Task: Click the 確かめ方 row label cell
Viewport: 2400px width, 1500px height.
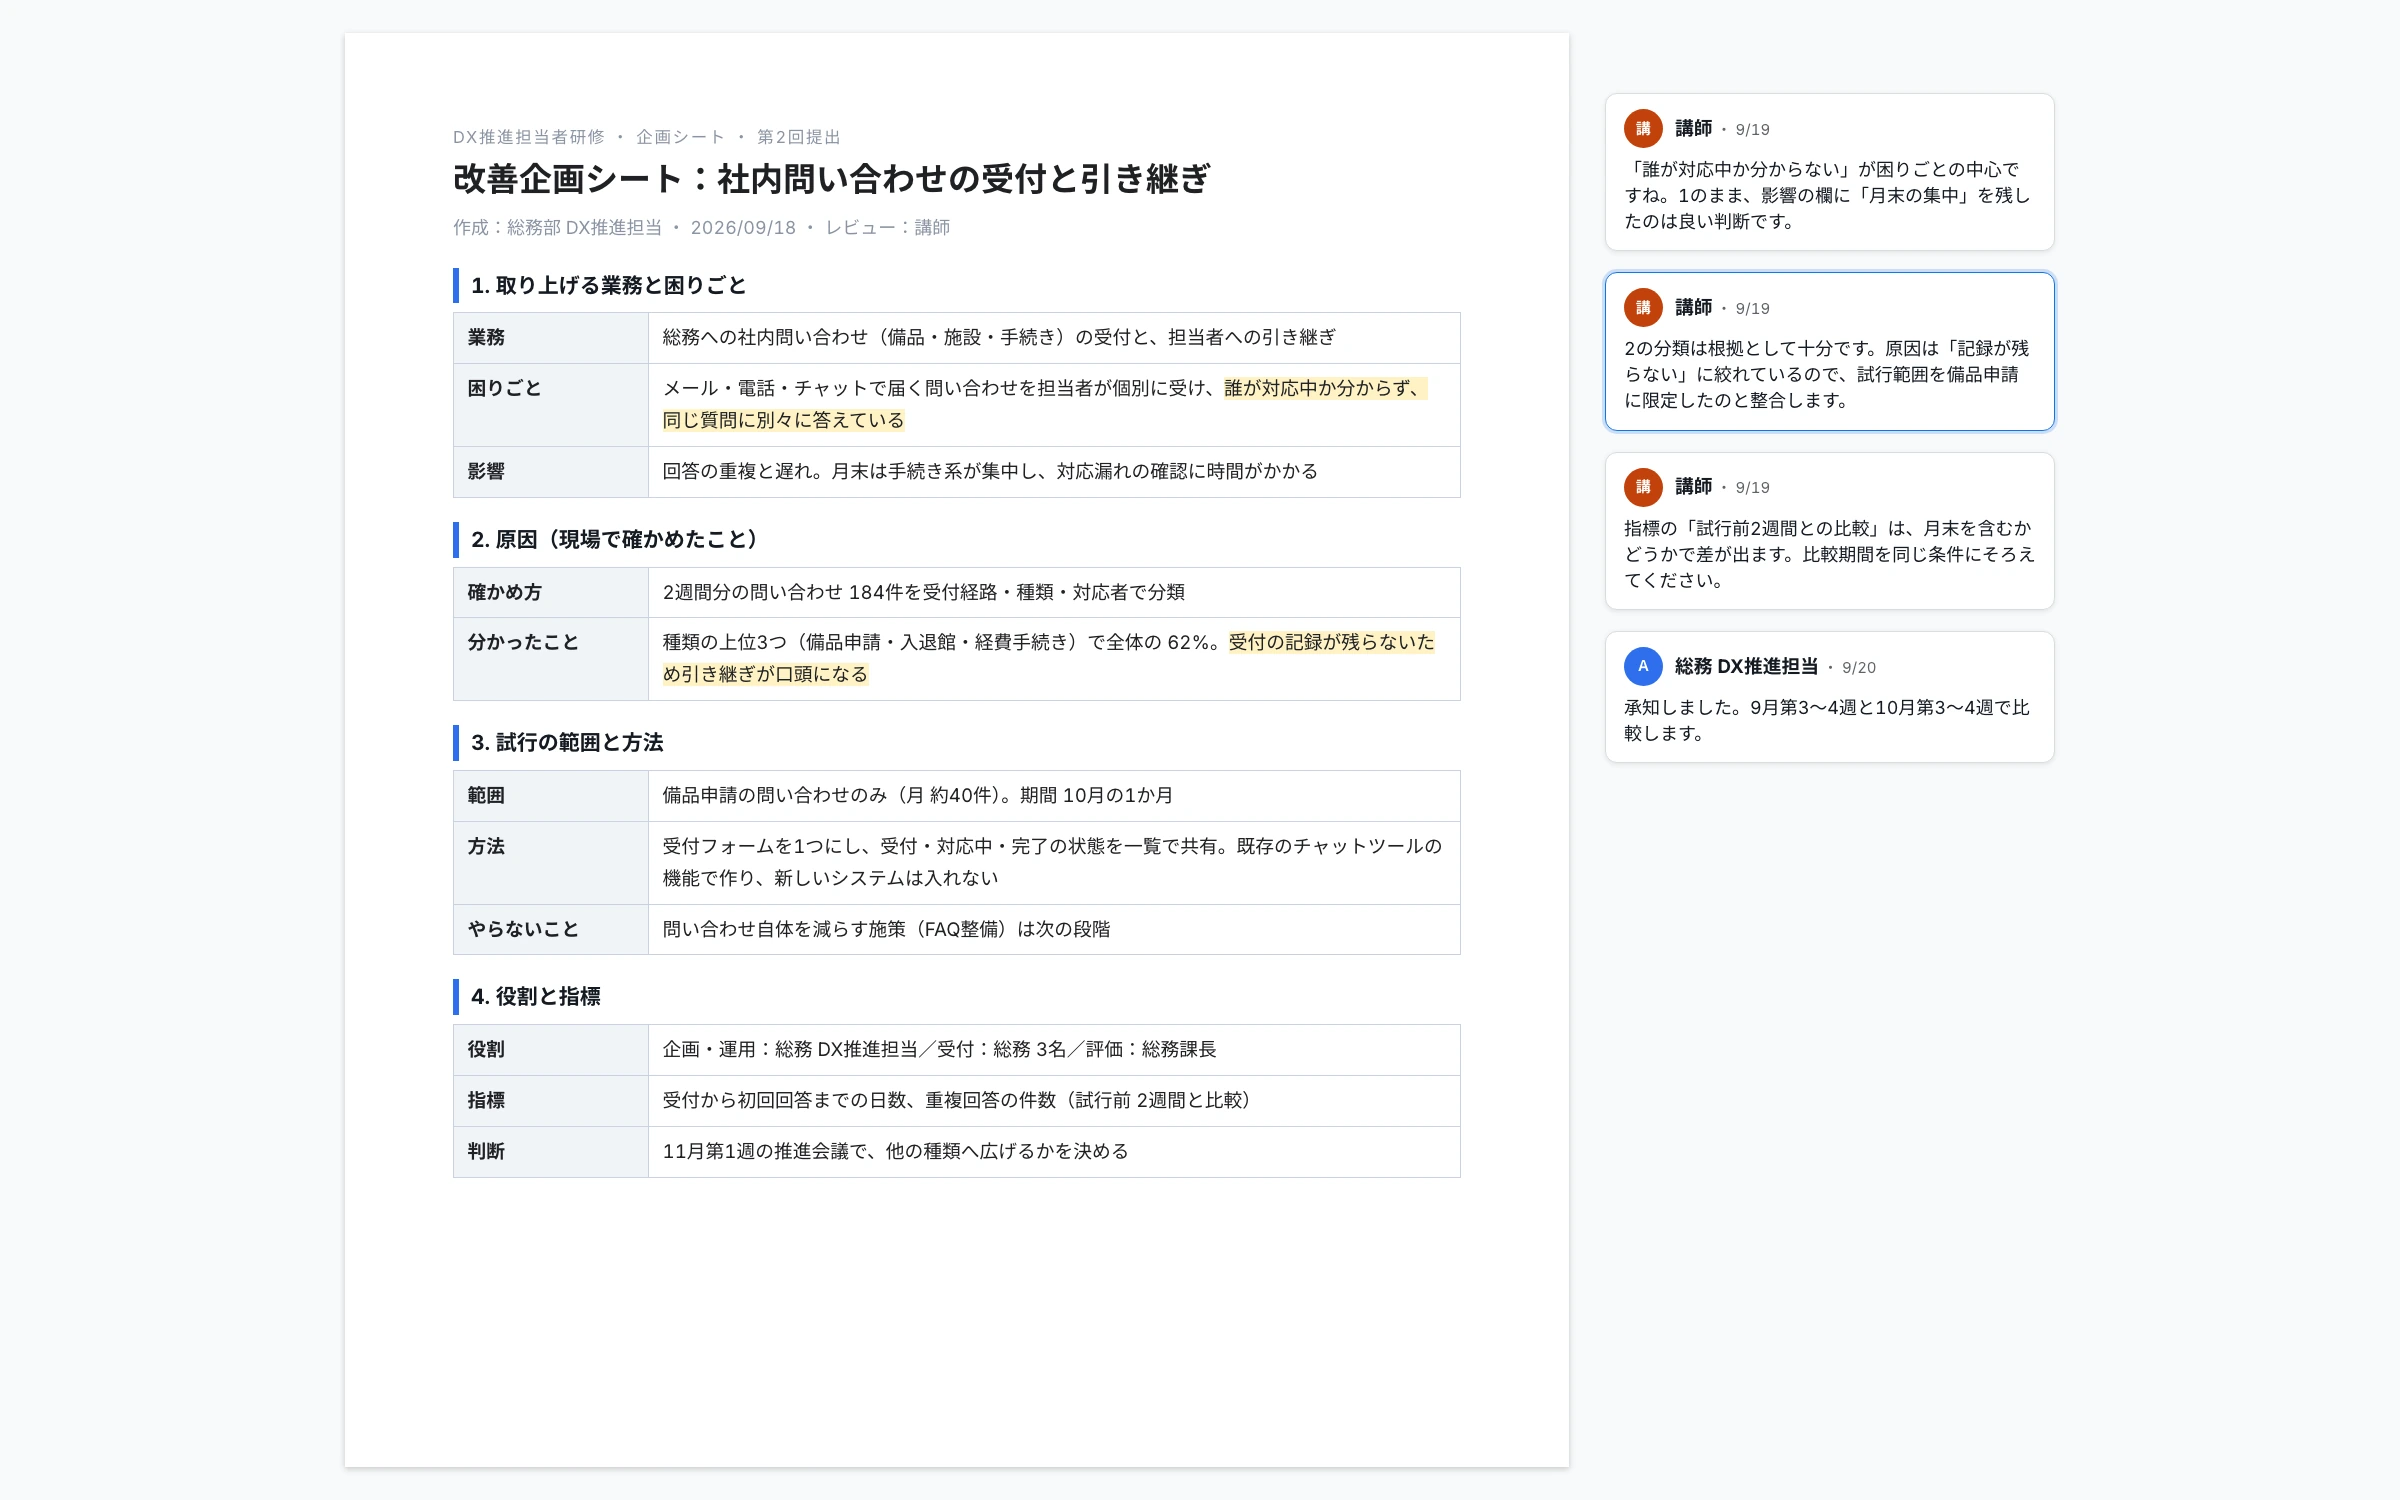Action: (551, 593)
